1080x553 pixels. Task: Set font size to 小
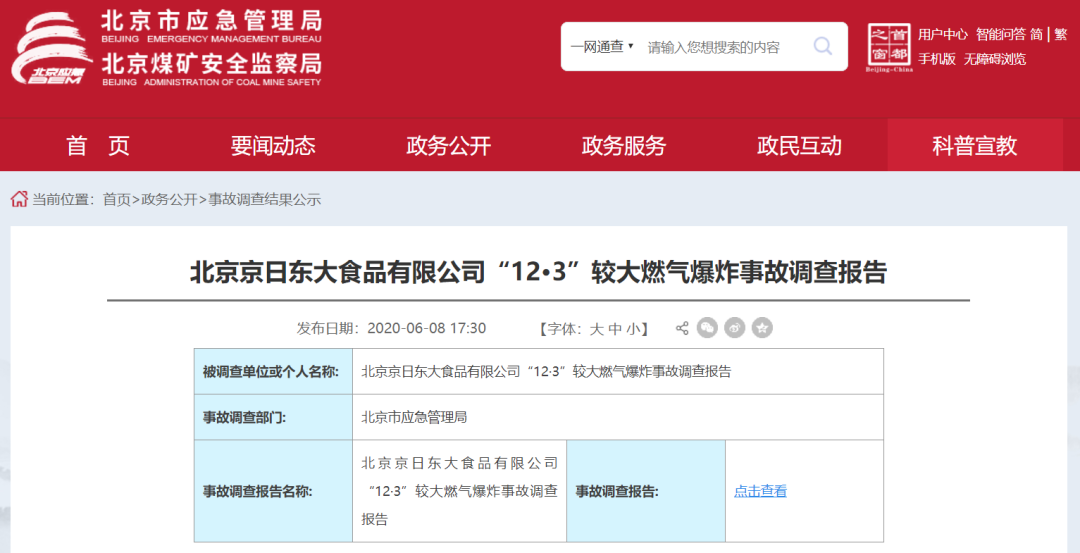click(634, 328)
